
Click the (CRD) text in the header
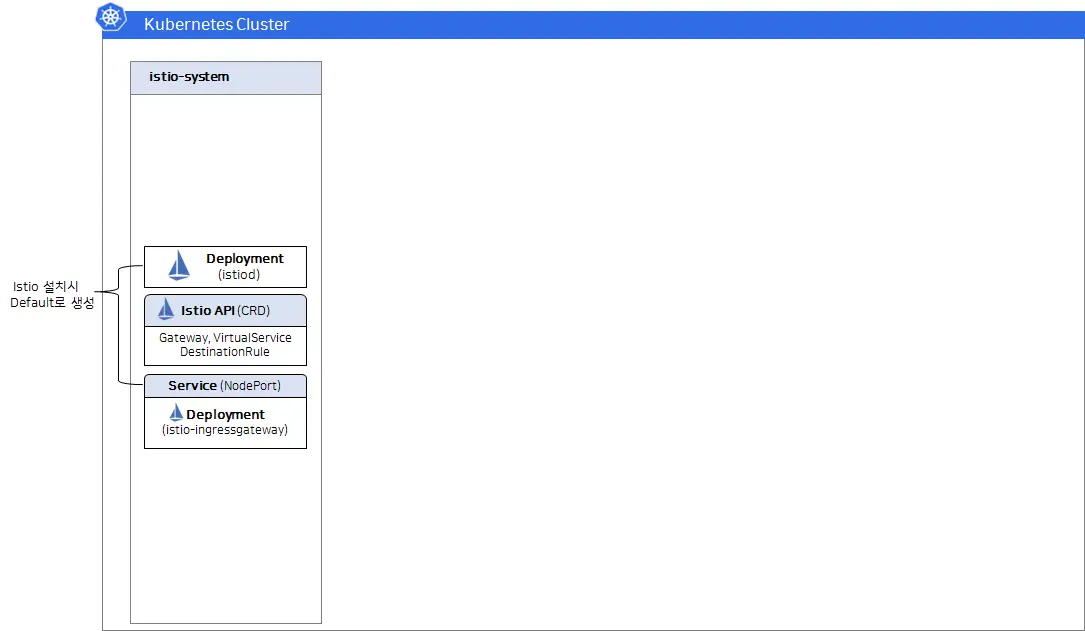pyautogui.click(x=253, y=311)
